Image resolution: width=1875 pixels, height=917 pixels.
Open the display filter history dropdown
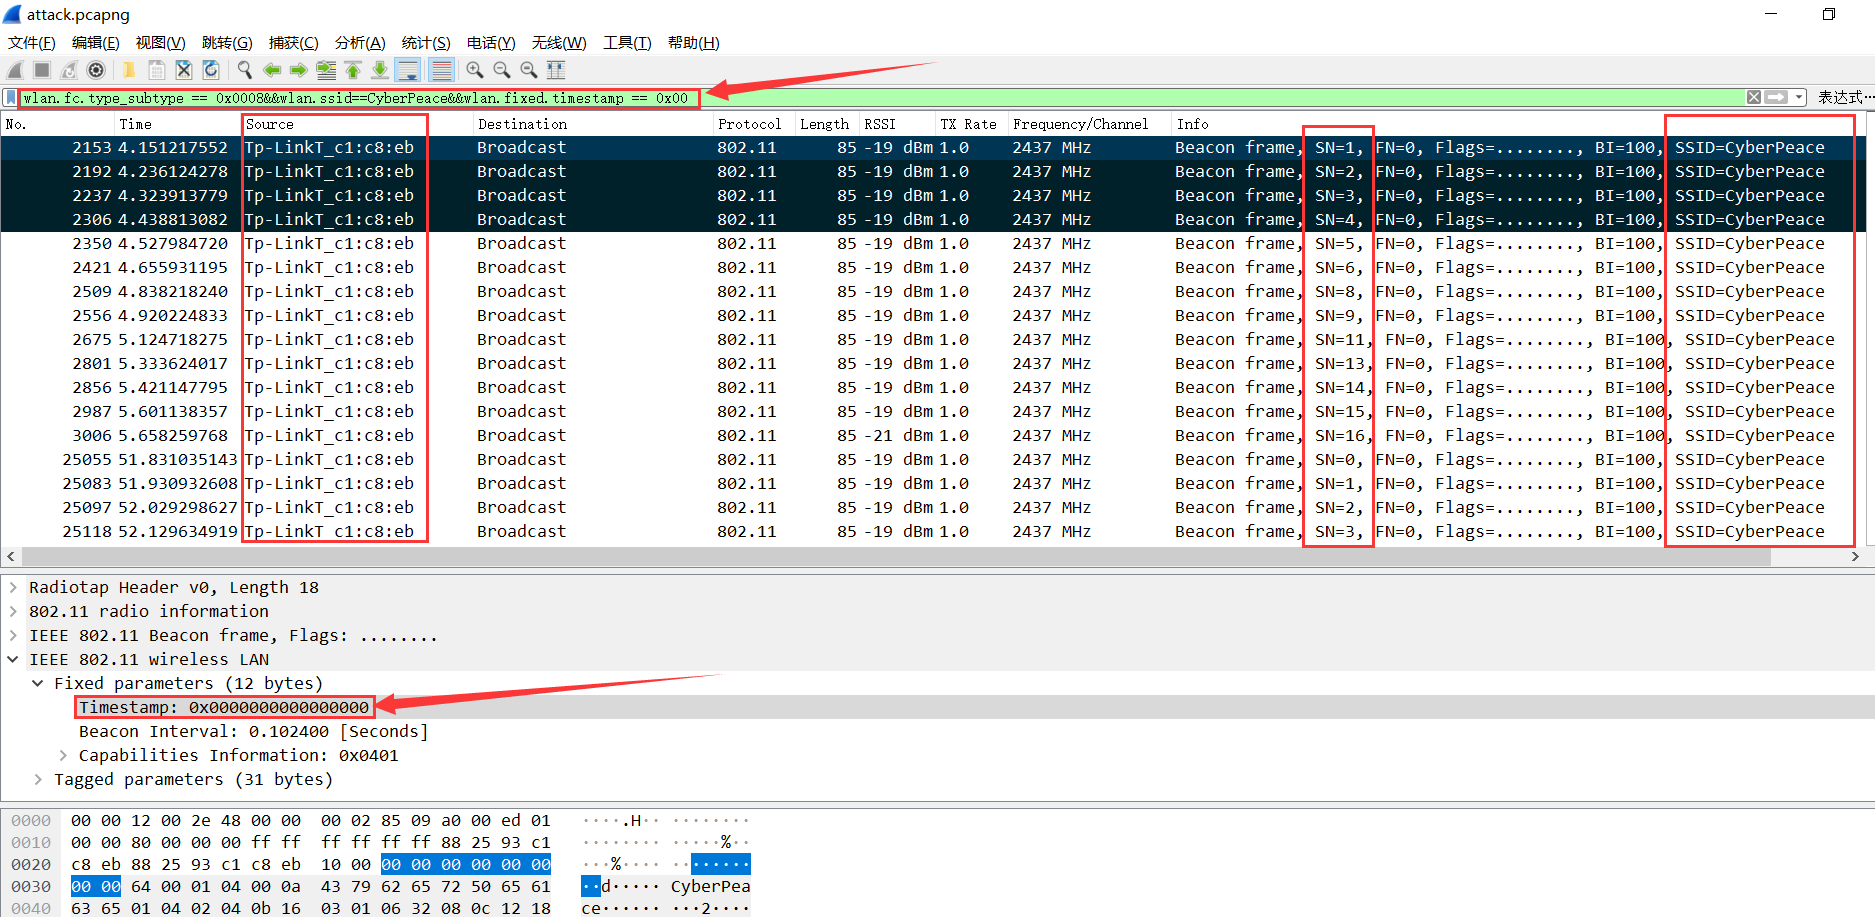pyautogui.click(x=1799, y=98)
